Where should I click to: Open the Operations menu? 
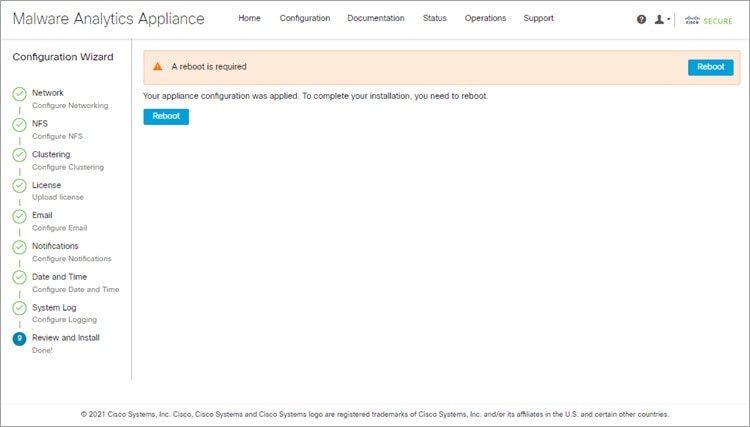(x=485, y=18)
